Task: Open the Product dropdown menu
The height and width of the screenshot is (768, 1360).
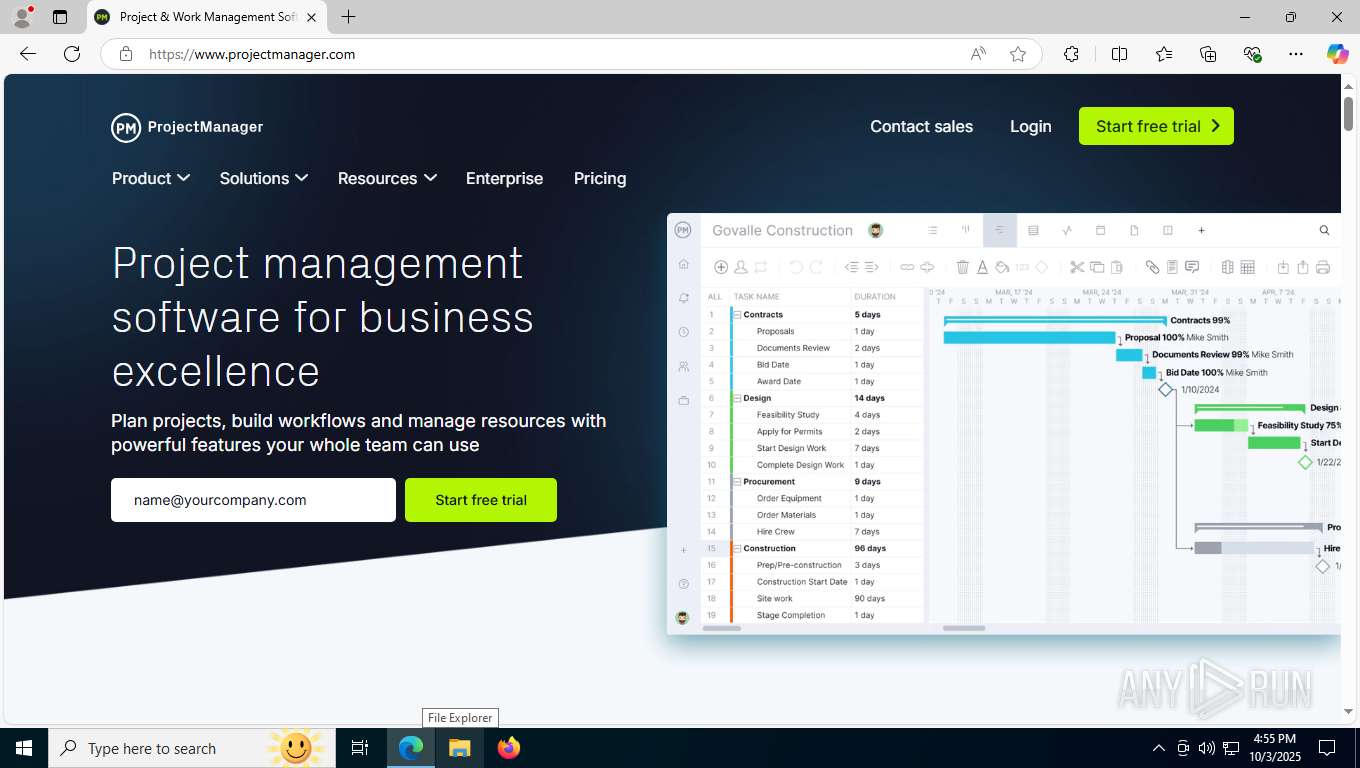Action: coord(151,178)
